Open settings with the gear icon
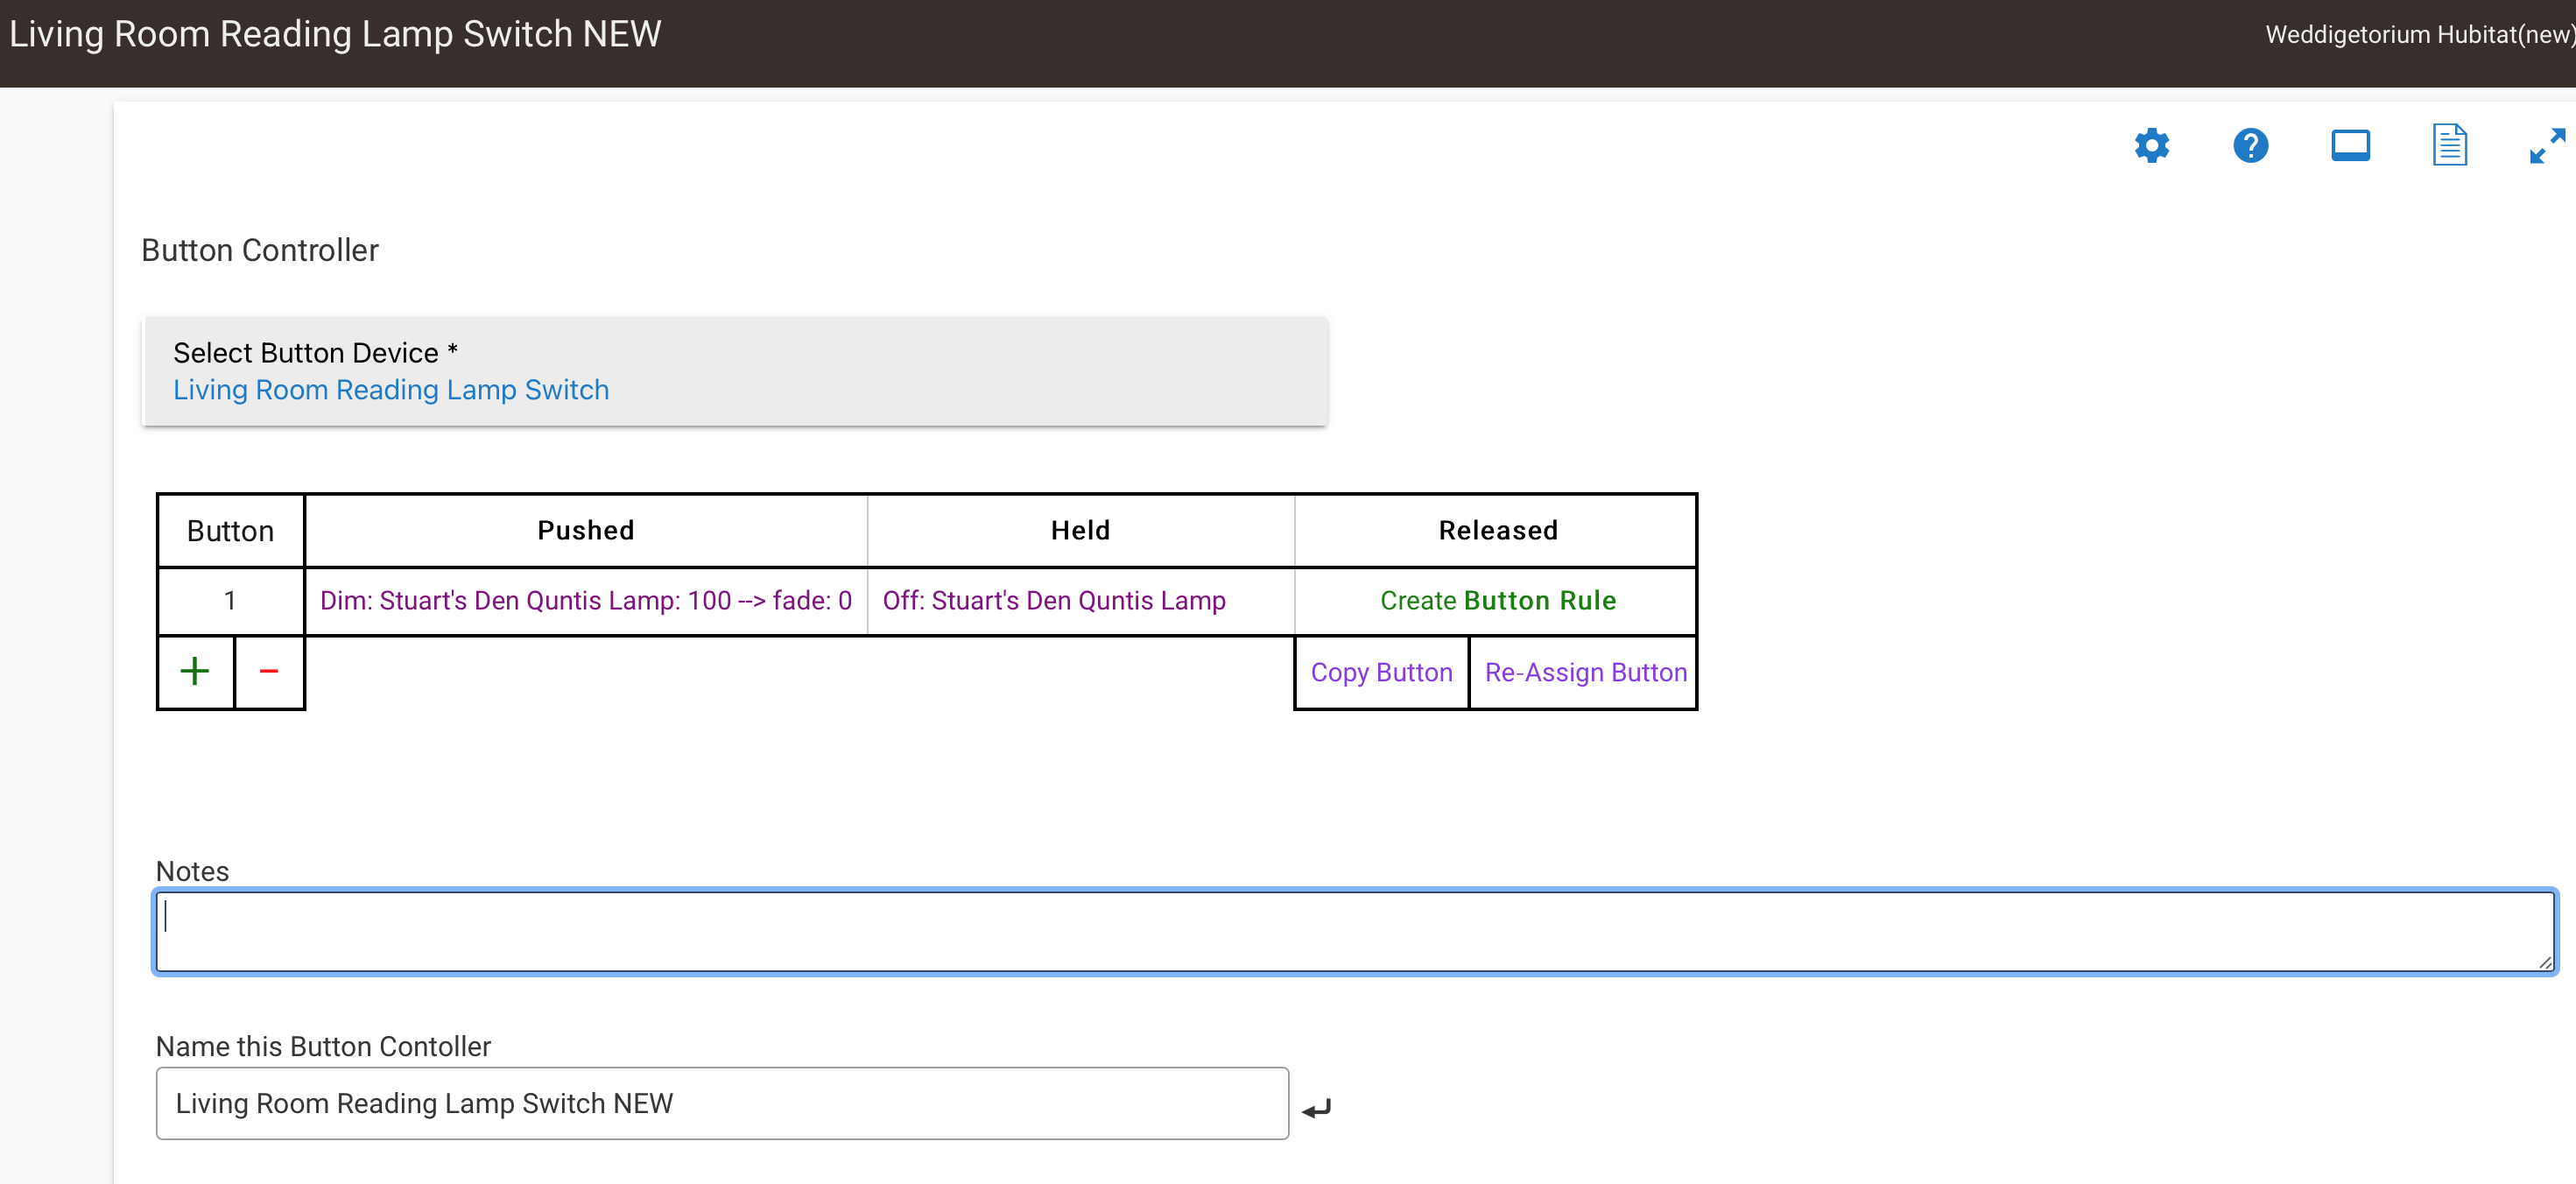The height and width of the screenshot is (1184, 2576). (2151, 146)
